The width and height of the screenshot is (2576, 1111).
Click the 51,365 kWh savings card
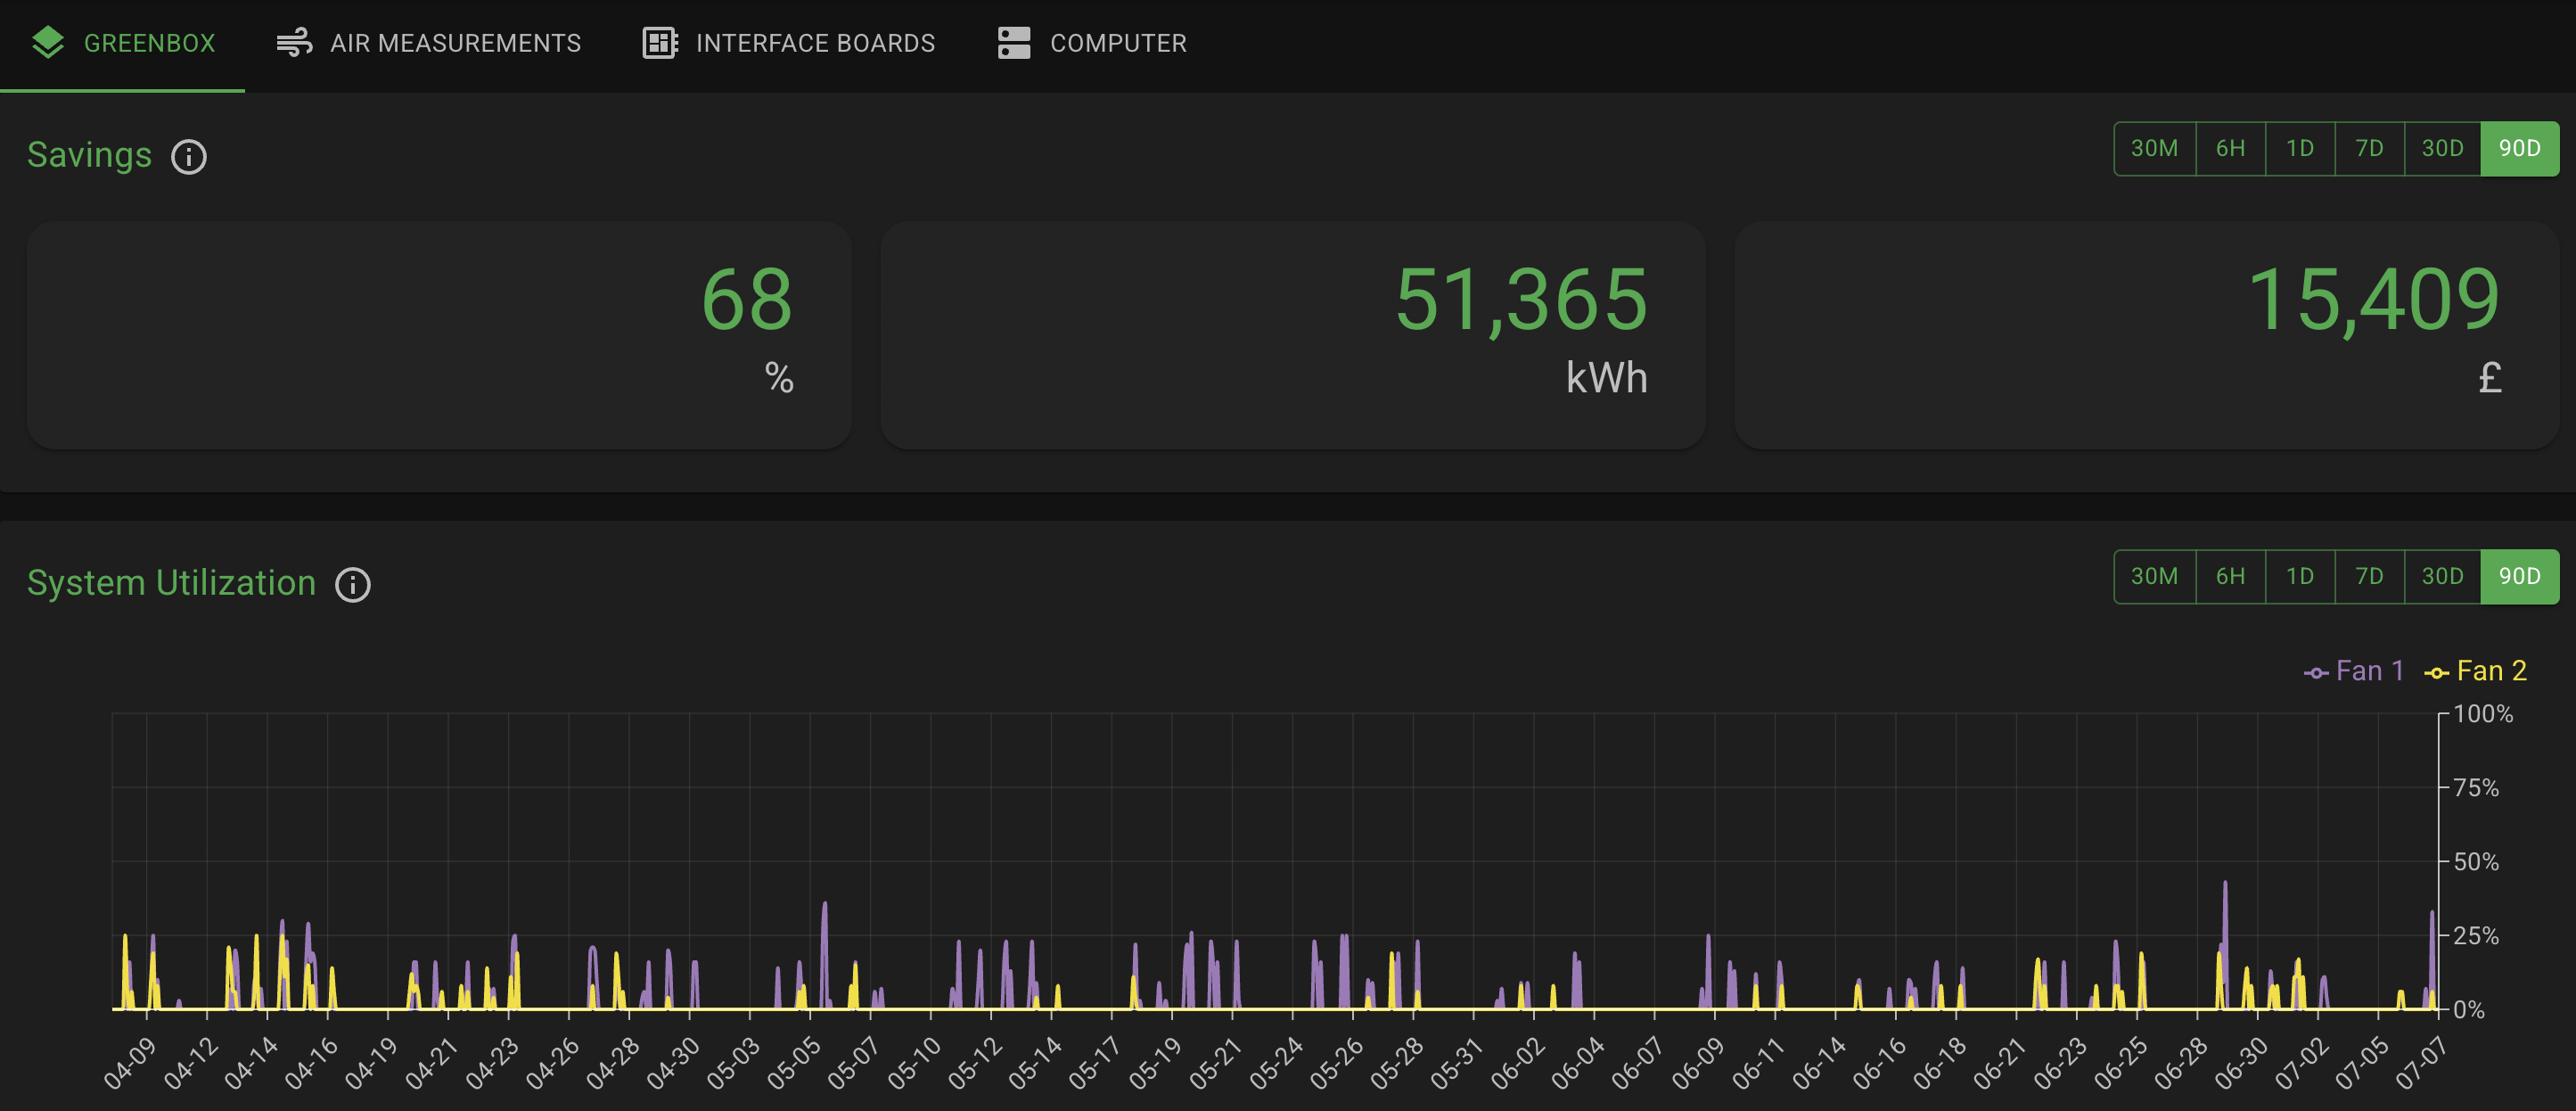pyautogui.click(x=1293, y=335)
